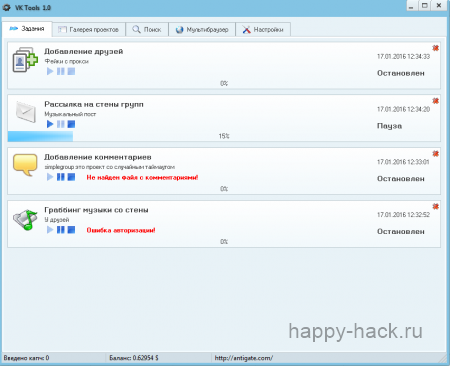The height and width of the screenshot is (366, 450).
Task: Click the VK Tools gear icon in title bar
Action: coord(7,7)
